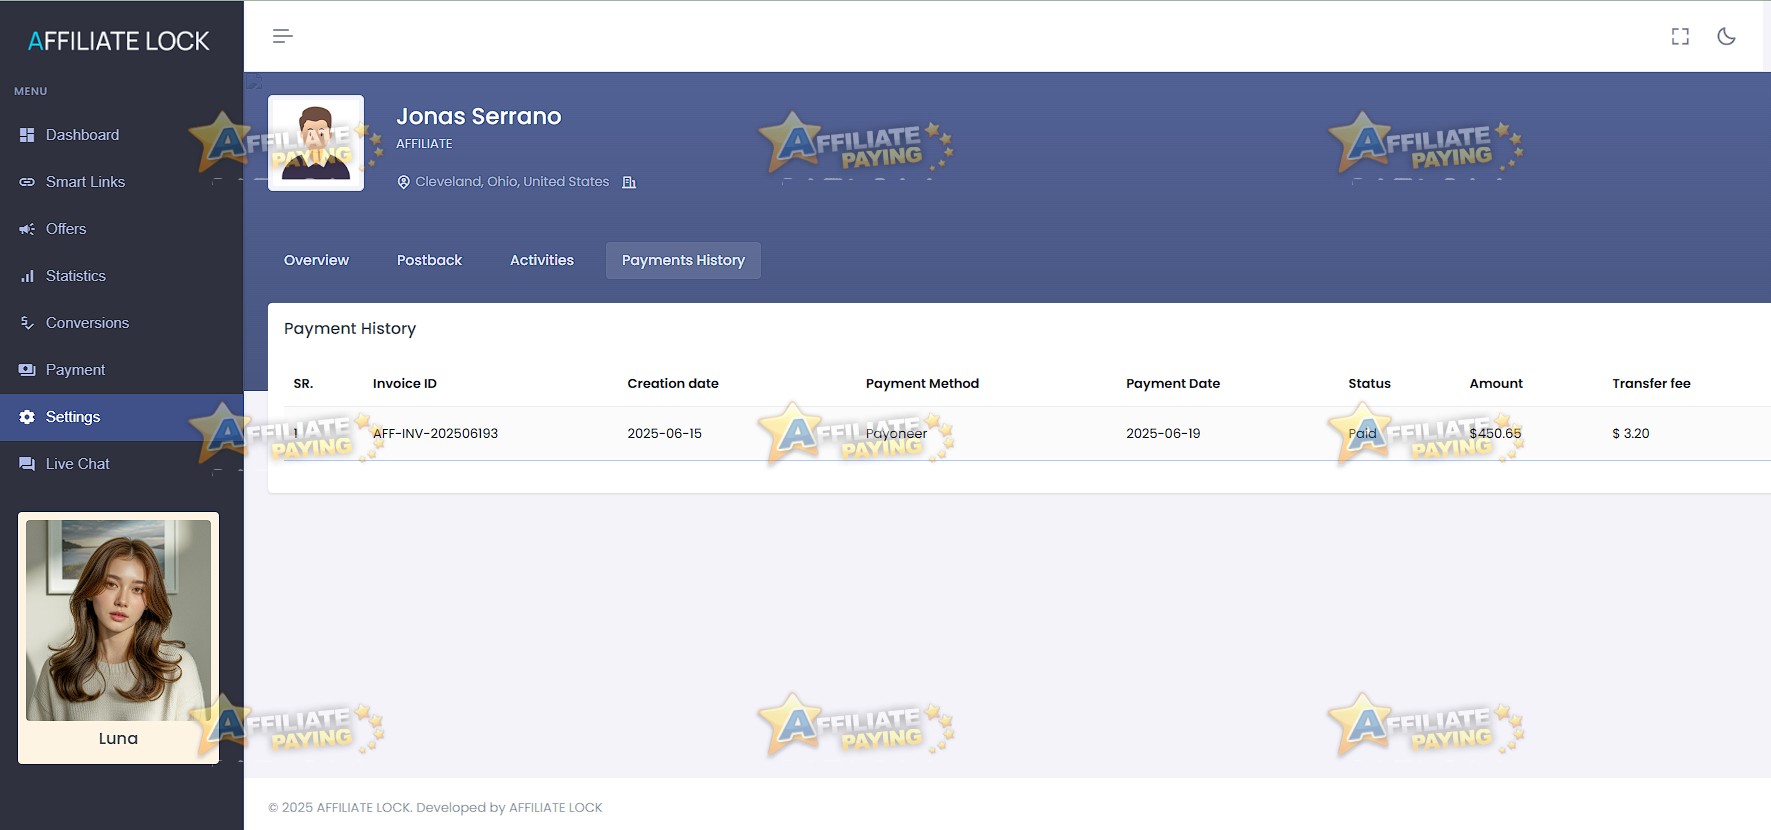
Task: Click the Dashboard grid icon
Action: pyautogui.click(x=27, y=135)
